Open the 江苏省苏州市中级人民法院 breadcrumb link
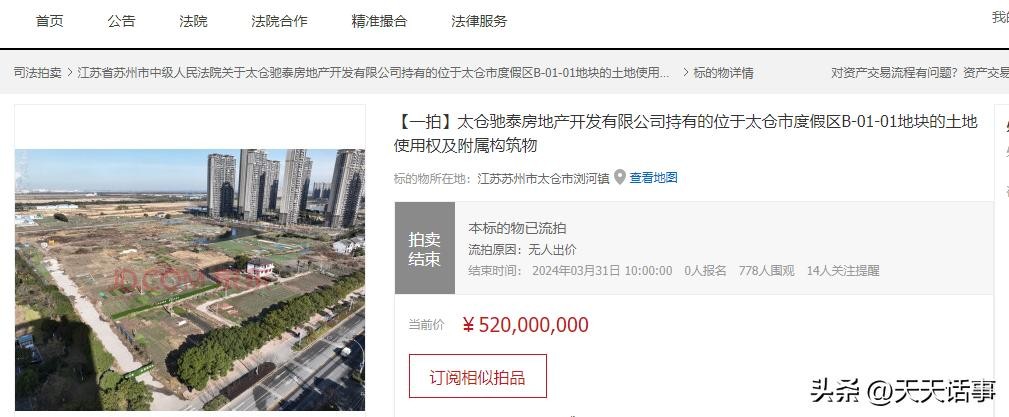The image size is (1009, 417). pos(374,73)
